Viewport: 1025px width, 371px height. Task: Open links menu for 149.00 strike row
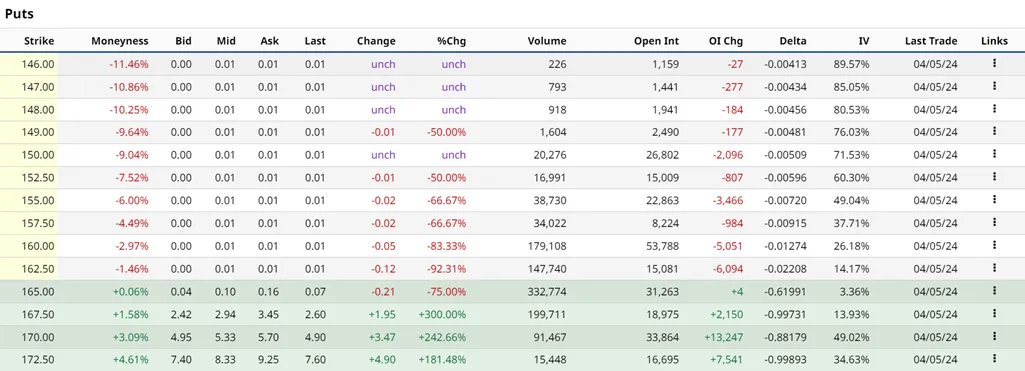click(994, 131)
